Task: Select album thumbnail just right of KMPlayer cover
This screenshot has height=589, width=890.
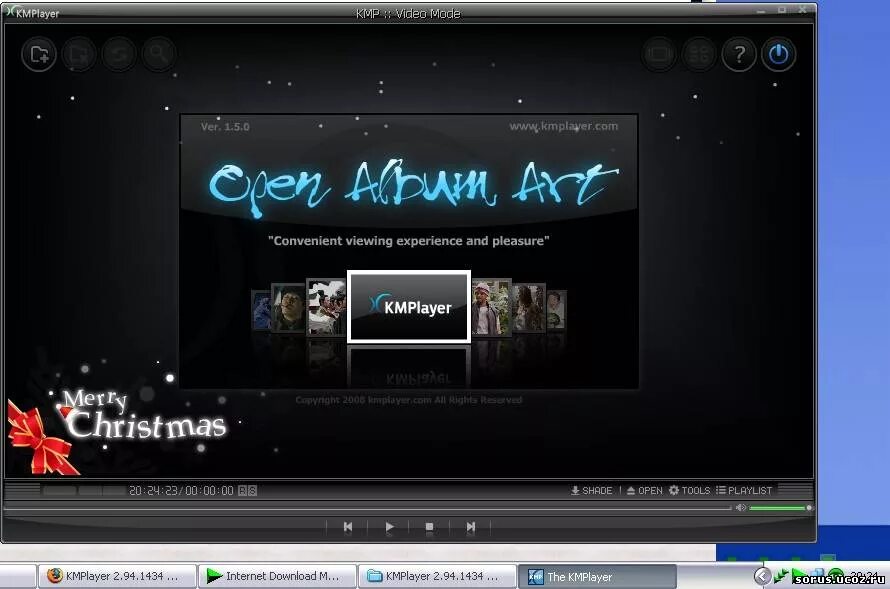Action: click(492, 306)
